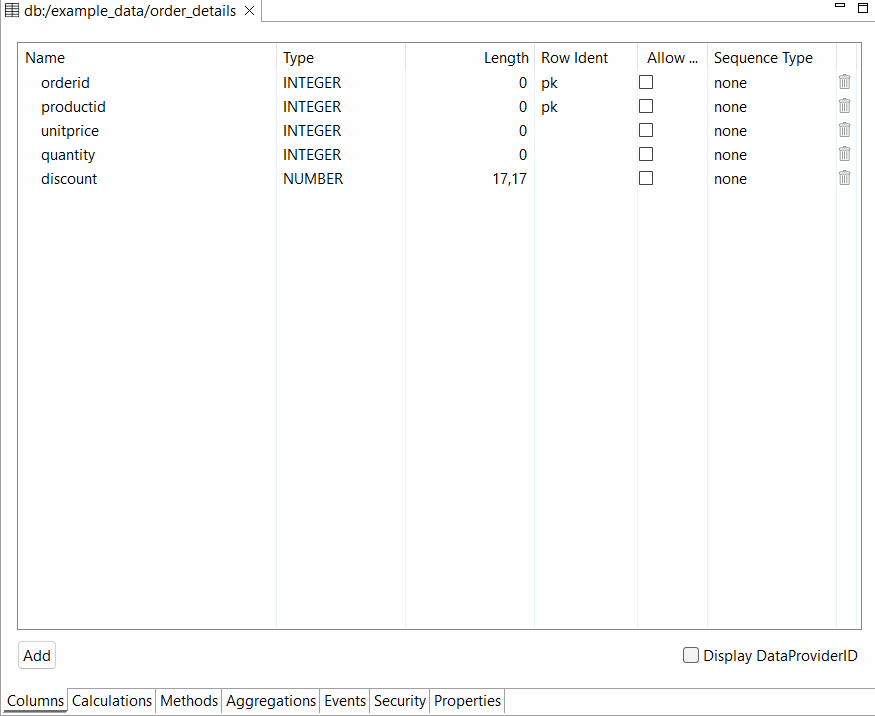Remove unitprice column via trash icon
Image resolution: width=875 pixels, height=716 pixels.
(x=844, y=130)
